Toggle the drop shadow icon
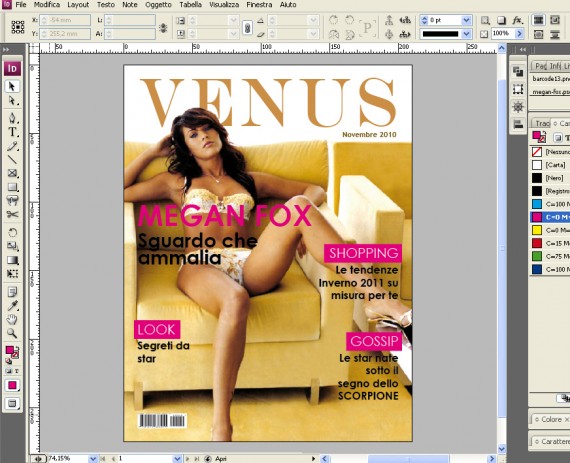Viewport: 570px width, 463px height. pyautogui.click(x=501, y=20)
